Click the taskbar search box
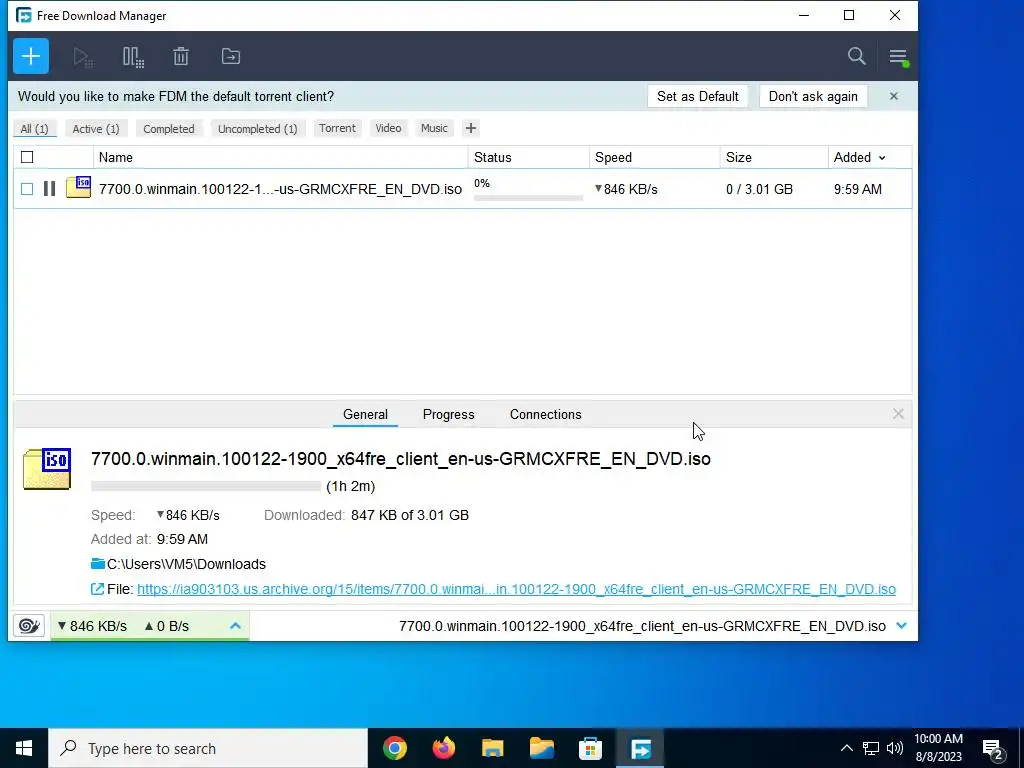 click(x=208, y=748)
